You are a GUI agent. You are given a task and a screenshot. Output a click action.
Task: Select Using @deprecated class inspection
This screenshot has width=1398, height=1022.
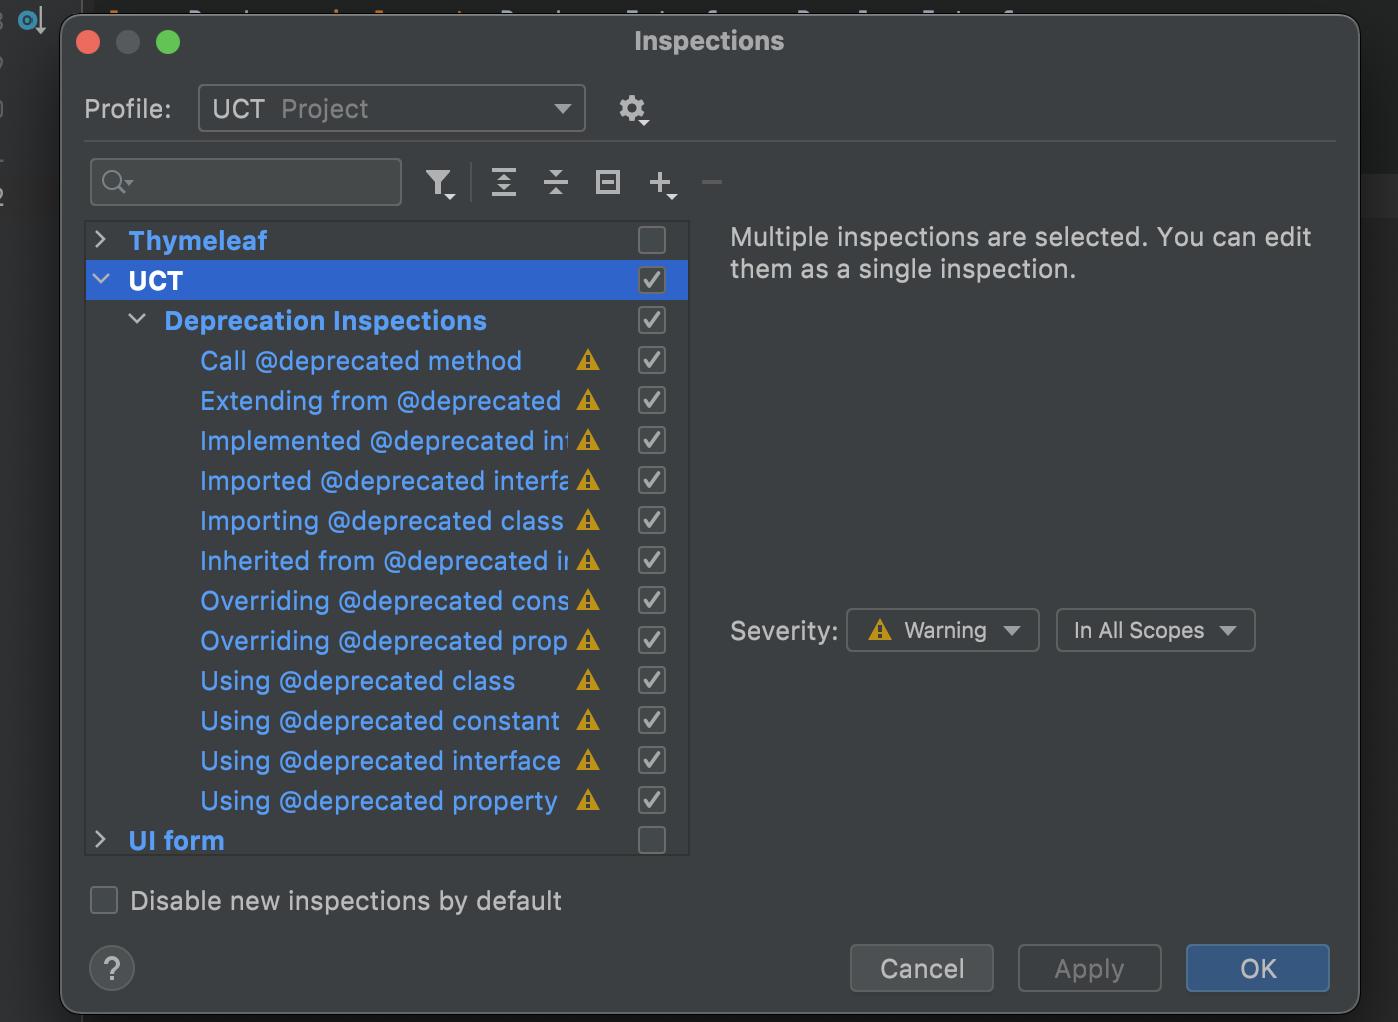pos(358,681)
